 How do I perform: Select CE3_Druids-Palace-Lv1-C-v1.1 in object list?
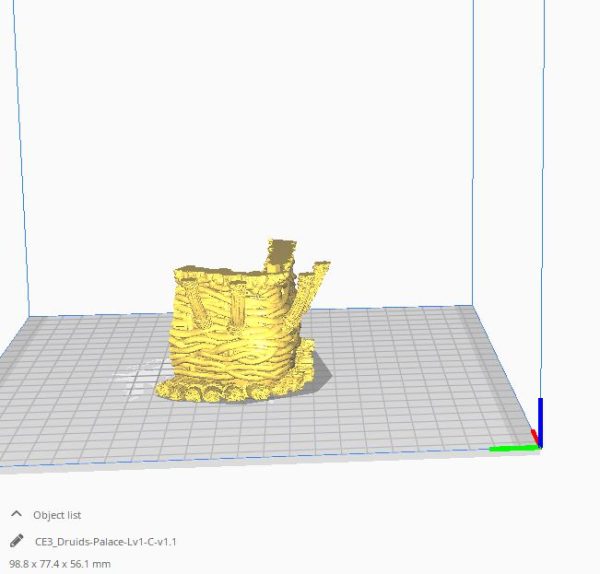click(x=105, y=541)
